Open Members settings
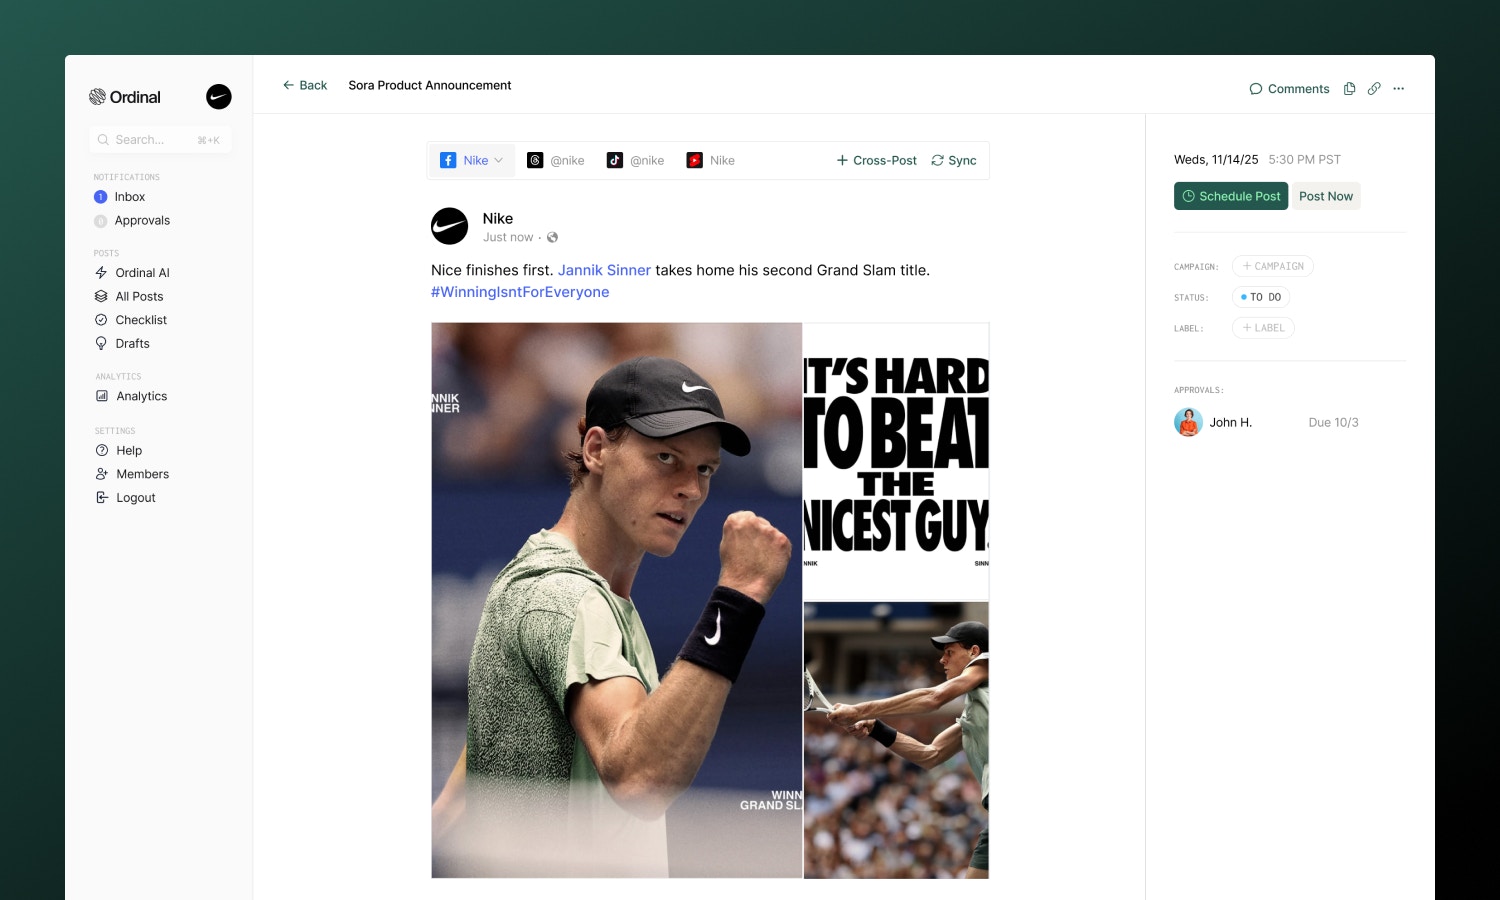 [142, 474]
